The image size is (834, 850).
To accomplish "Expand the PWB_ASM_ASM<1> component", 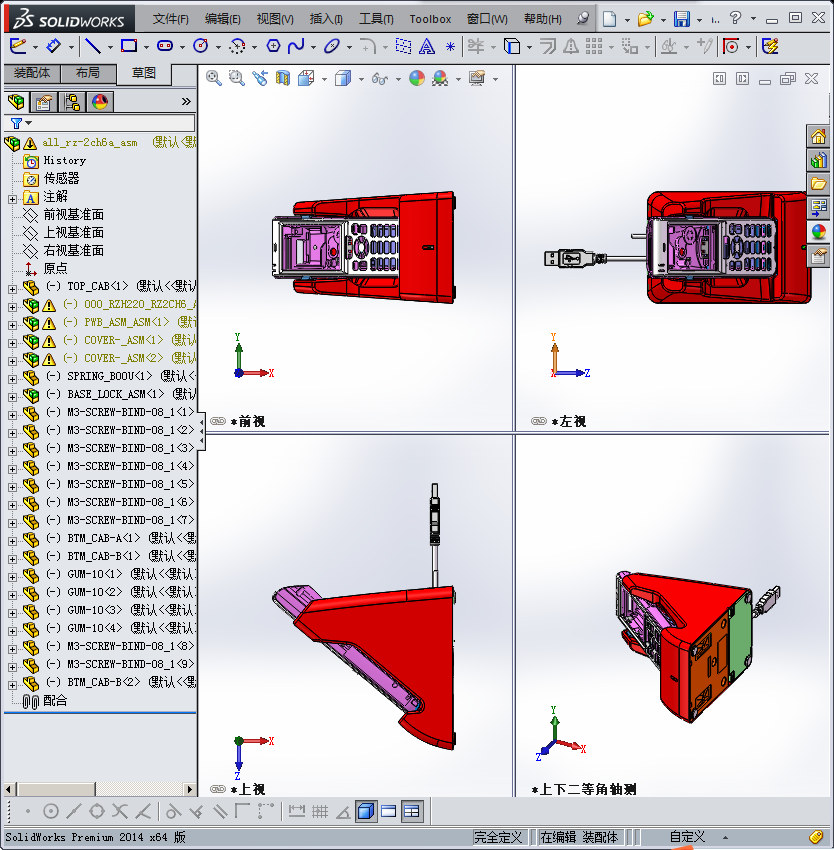I will coord(12,325).
